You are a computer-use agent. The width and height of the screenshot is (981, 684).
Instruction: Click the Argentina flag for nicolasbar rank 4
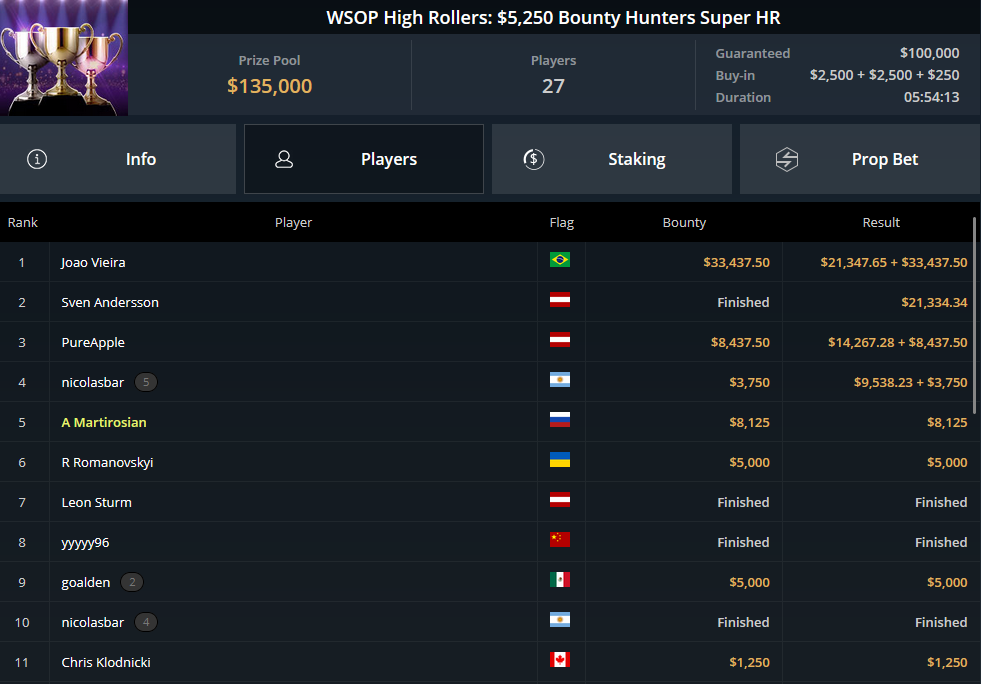coord(560,380)
